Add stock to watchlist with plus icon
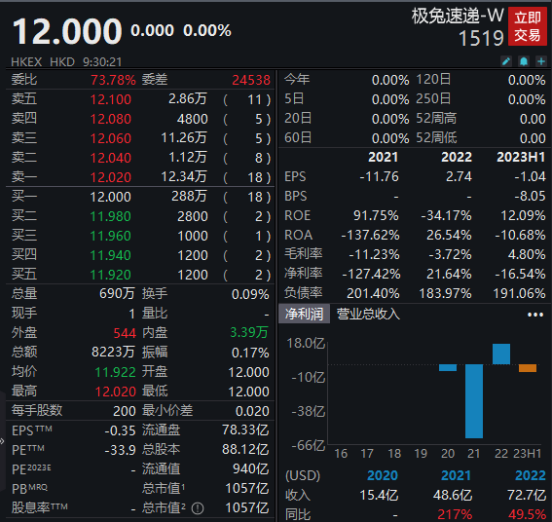 pyautogui.click(x=541, y=61)
